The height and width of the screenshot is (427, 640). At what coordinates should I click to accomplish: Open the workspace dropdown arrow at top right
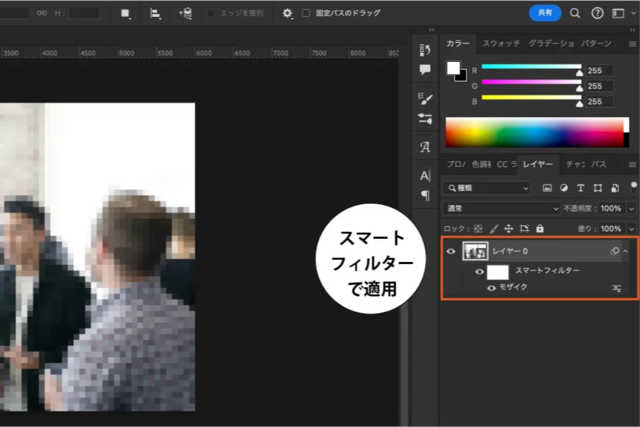633,13
